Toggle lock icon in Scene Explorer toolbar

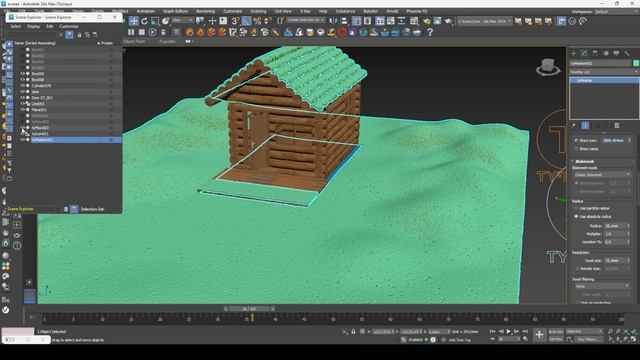(x=79, y=35)
